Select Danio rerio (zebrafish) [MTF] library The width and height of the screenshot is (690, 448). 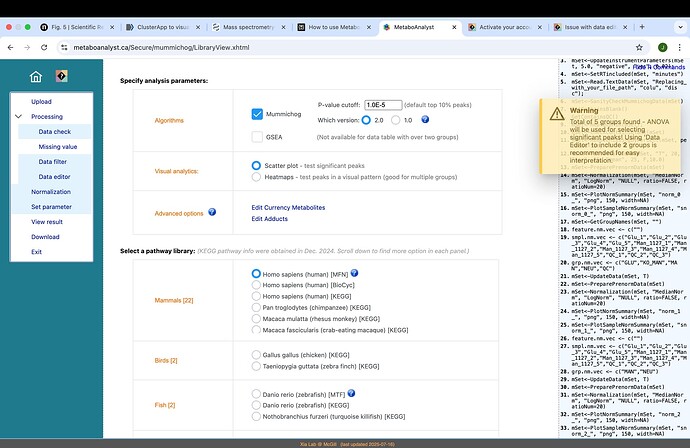tap(256, 394)
